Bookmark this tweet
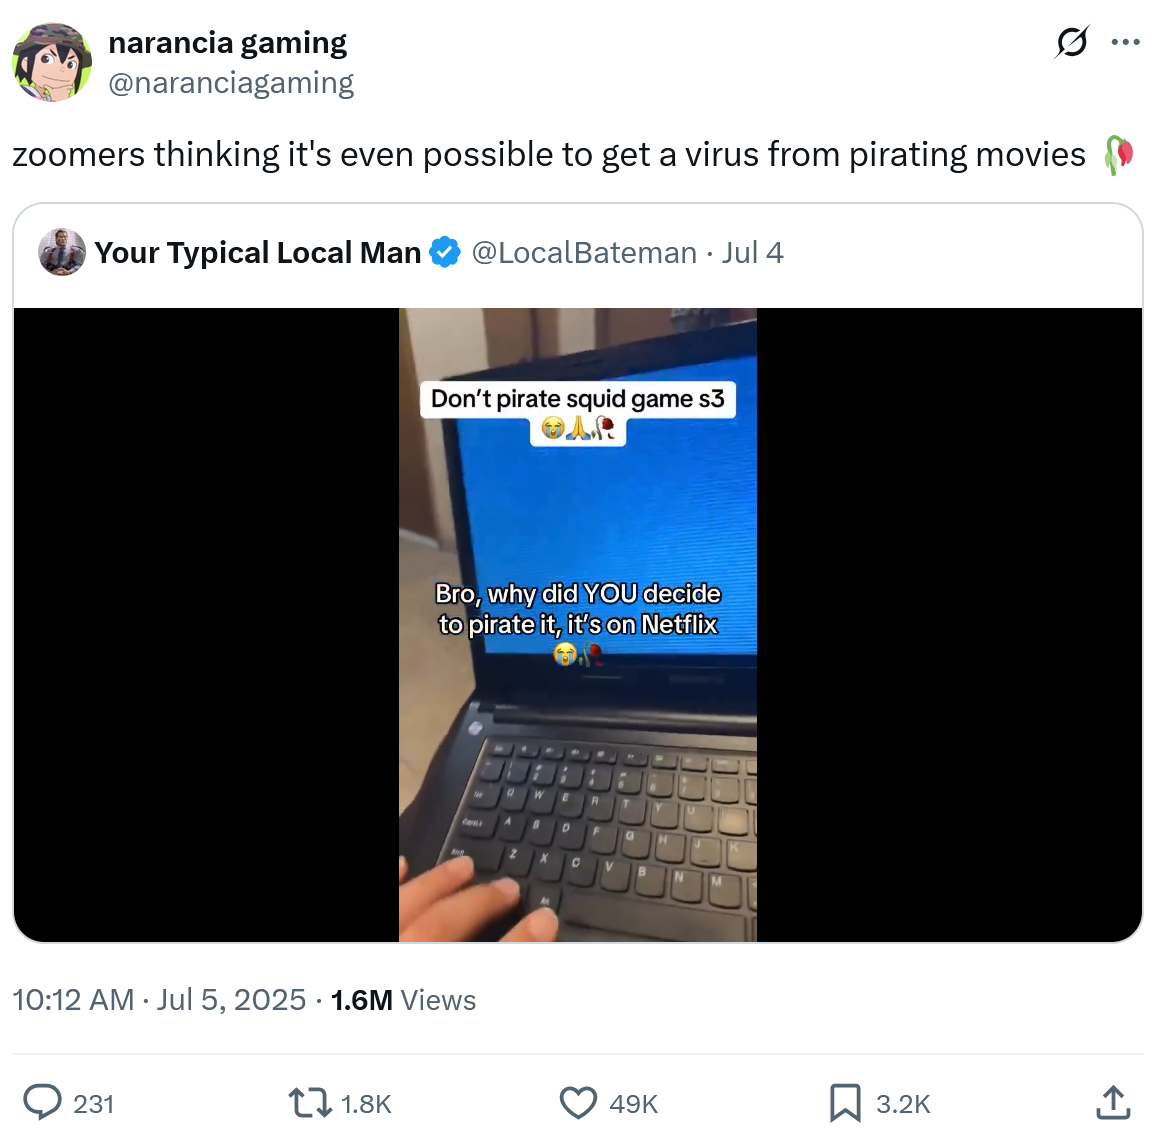 [845, 1103]
